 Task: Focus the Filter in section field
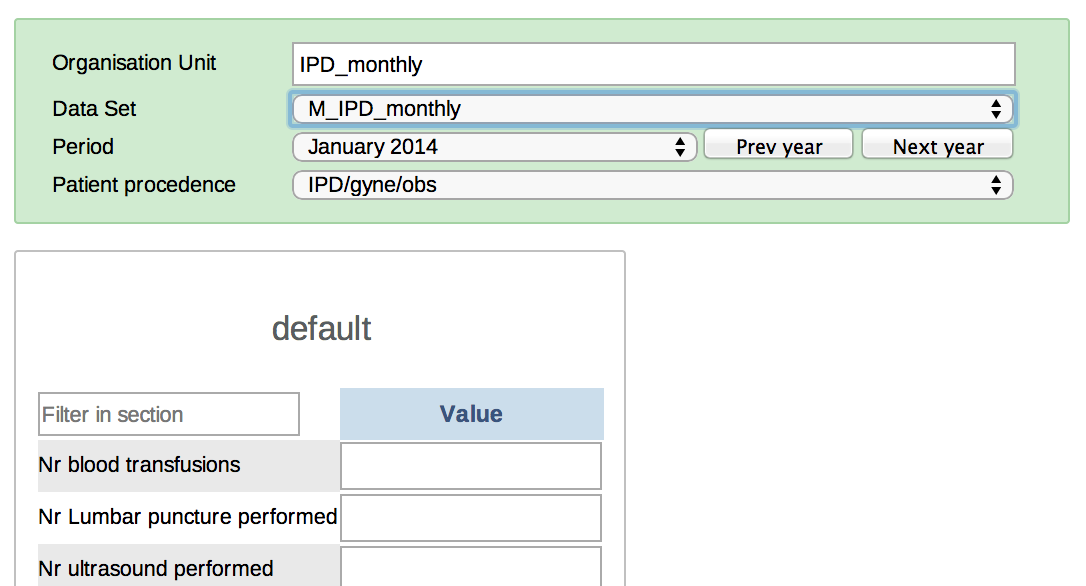coord(169,414)
